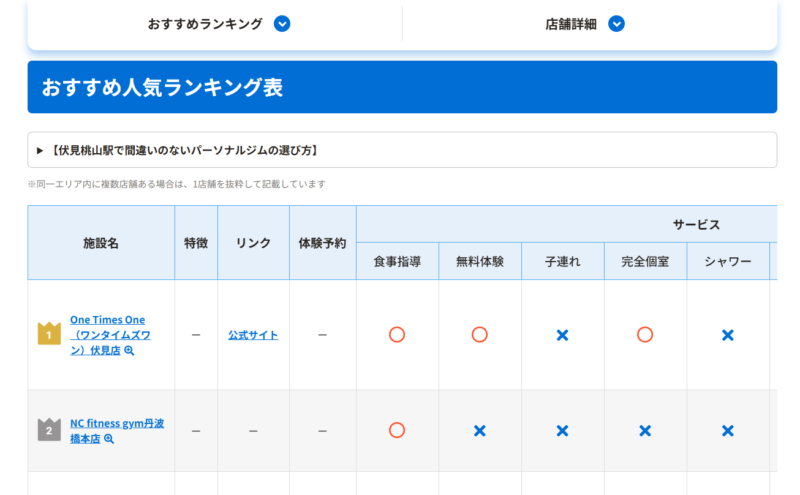This screenshot has height=495, width=800.
Task: Click circle mark for One Times One 無料体験
Action: pyautogui.click(x=480, y=335)
